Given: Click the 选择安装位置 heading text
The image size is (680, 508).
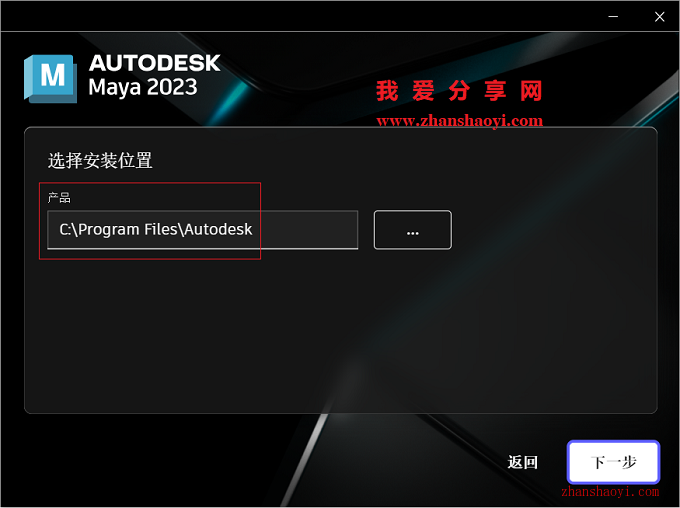Looking at the screenshot, I should click(100, 161).
